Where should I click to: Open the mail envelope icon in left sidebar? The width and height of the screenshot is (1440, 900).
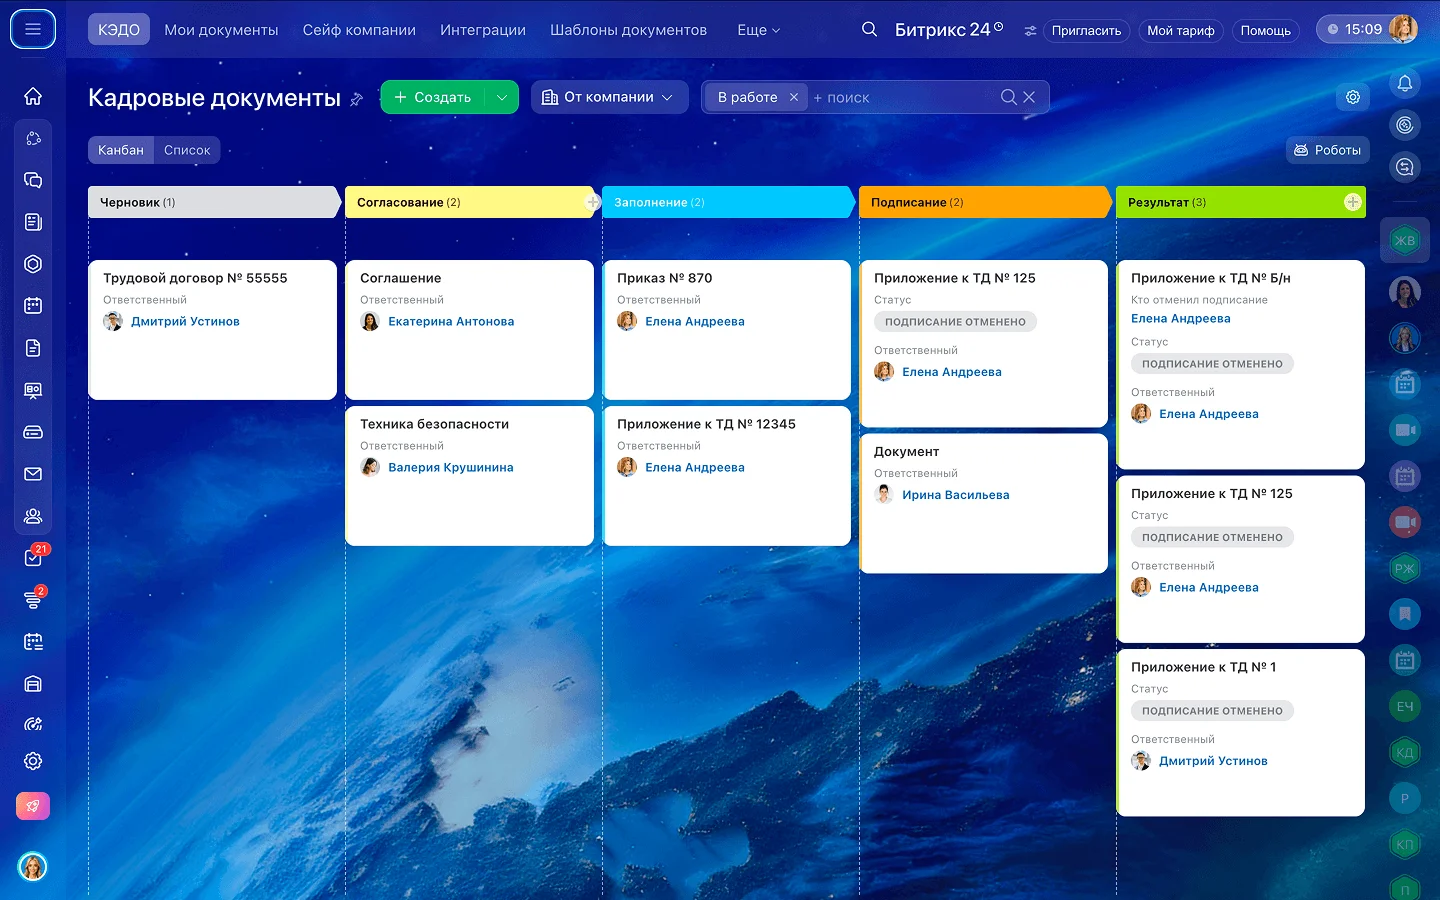(x=33, y=474)
